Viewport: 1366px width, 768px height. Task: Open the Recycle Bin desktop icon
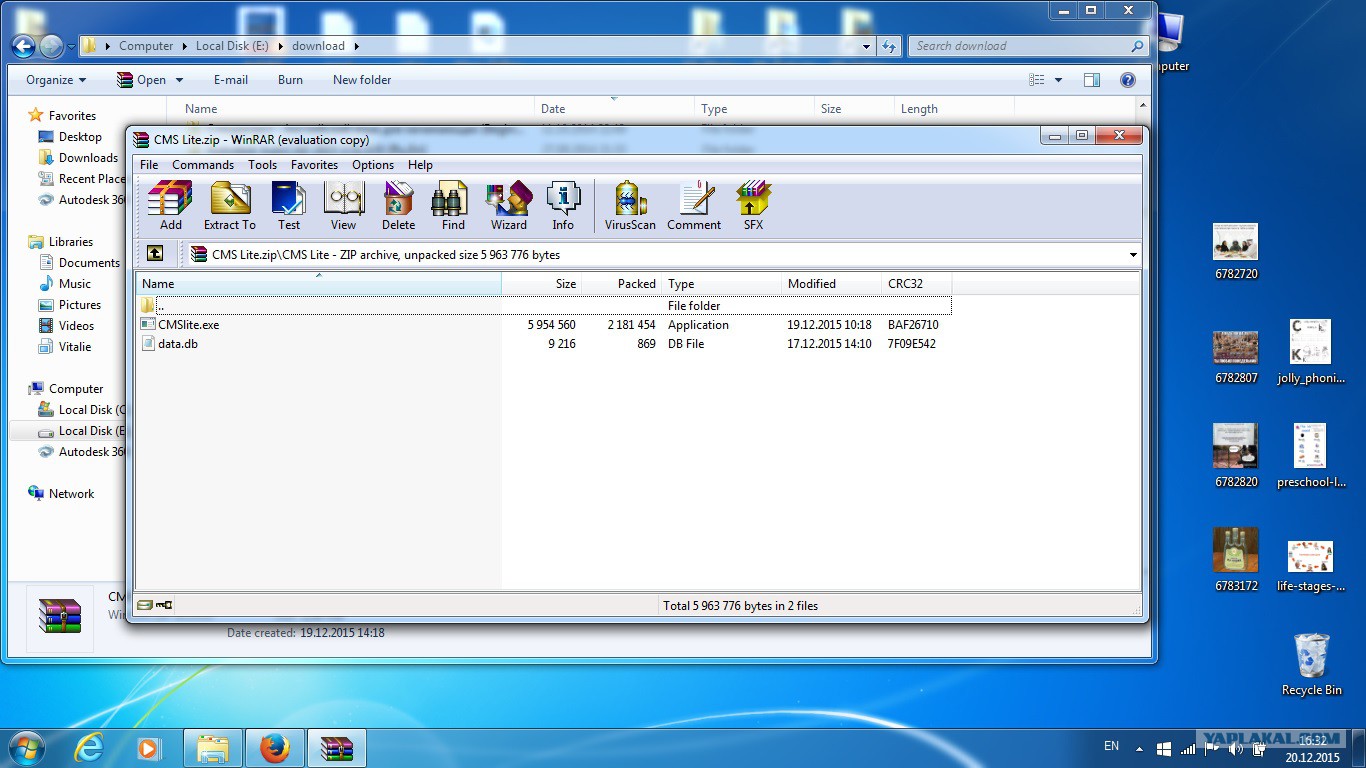[1311, 664]
